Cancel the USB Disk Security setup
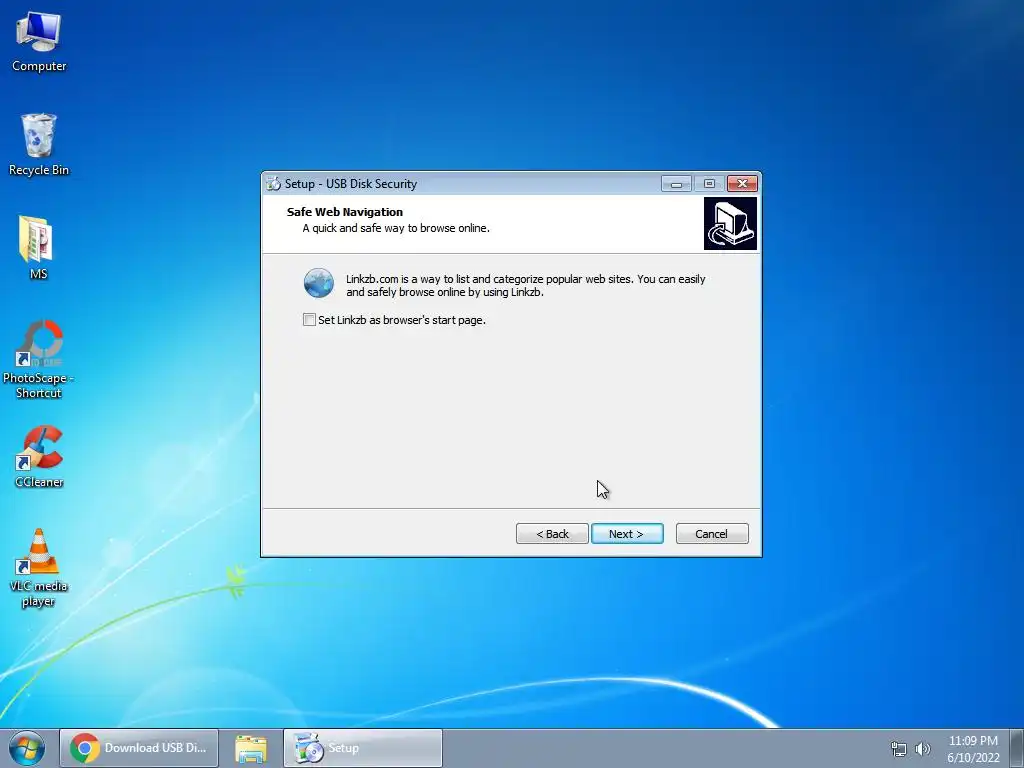Screen dimensions: 1024x768 (712, 534)
